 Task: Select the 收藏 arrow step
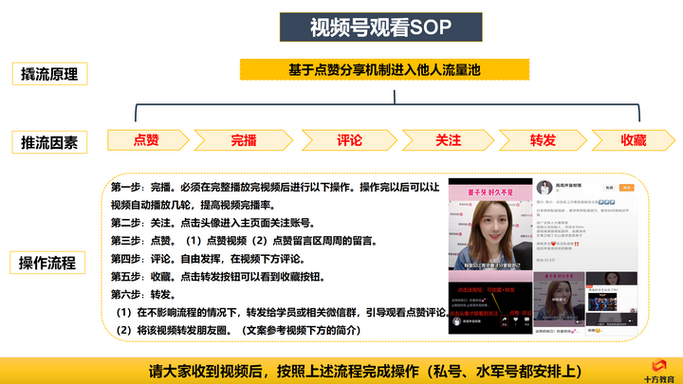click(x=633, y=140)
